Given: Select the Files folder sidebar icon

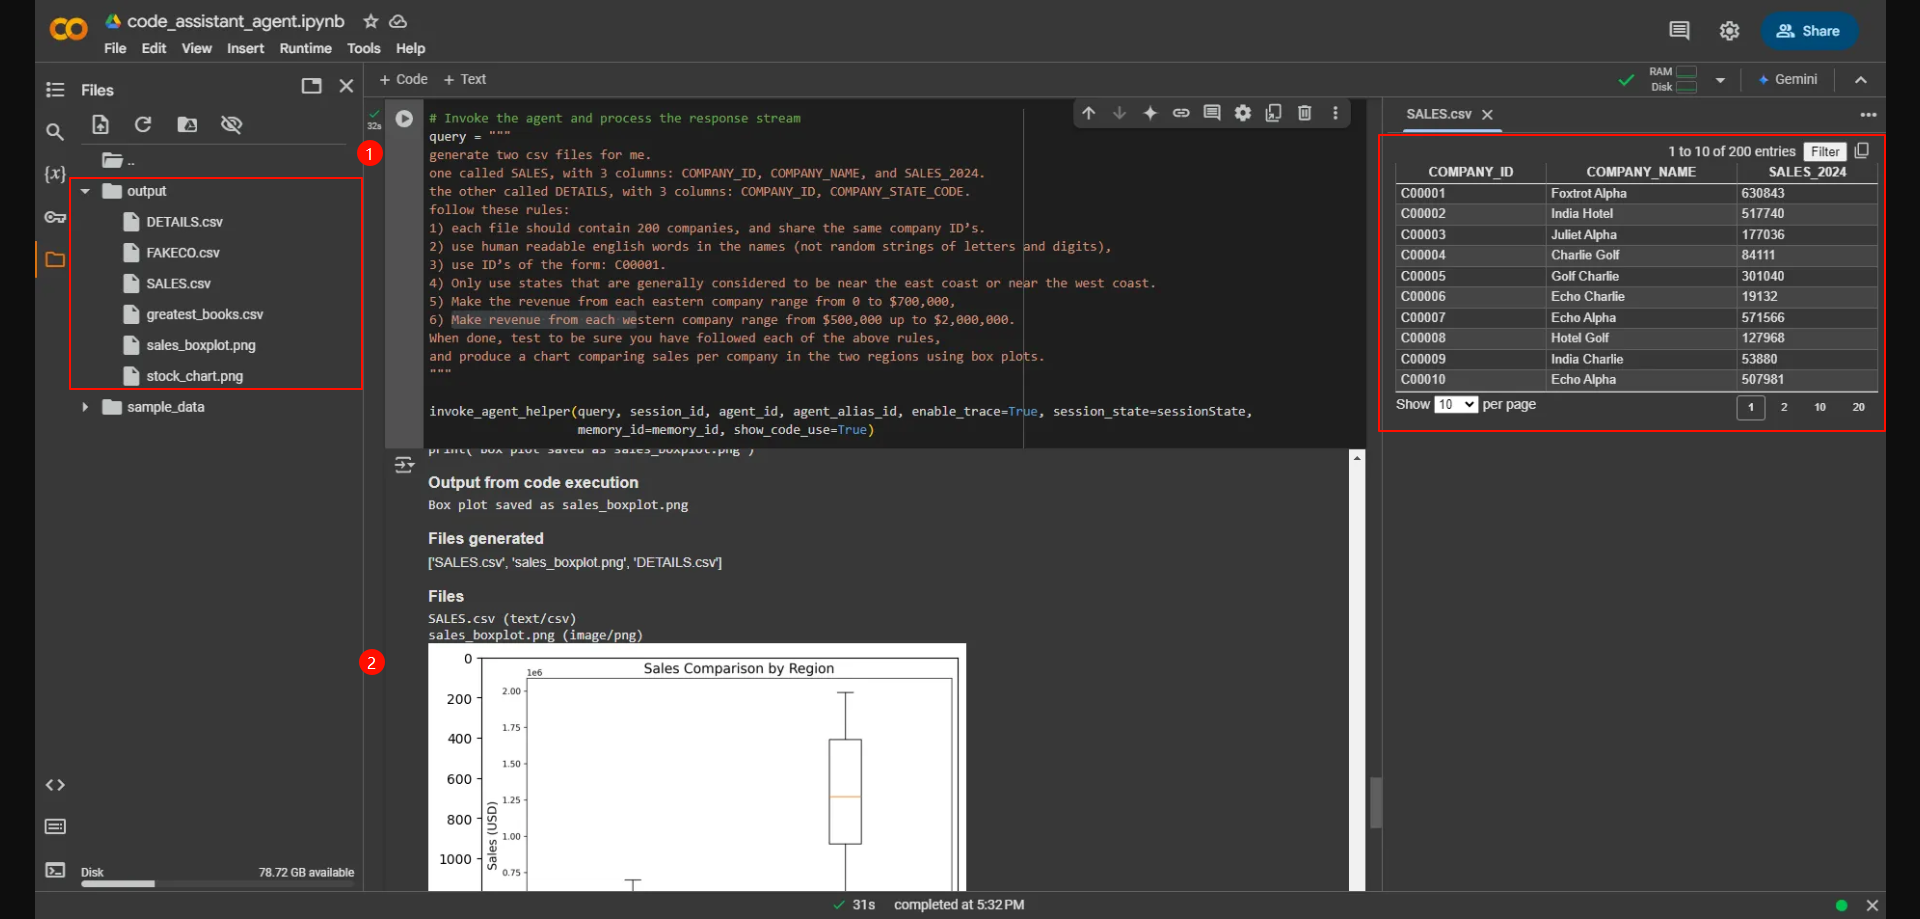Looking at the screenshot, I should 55,260.
